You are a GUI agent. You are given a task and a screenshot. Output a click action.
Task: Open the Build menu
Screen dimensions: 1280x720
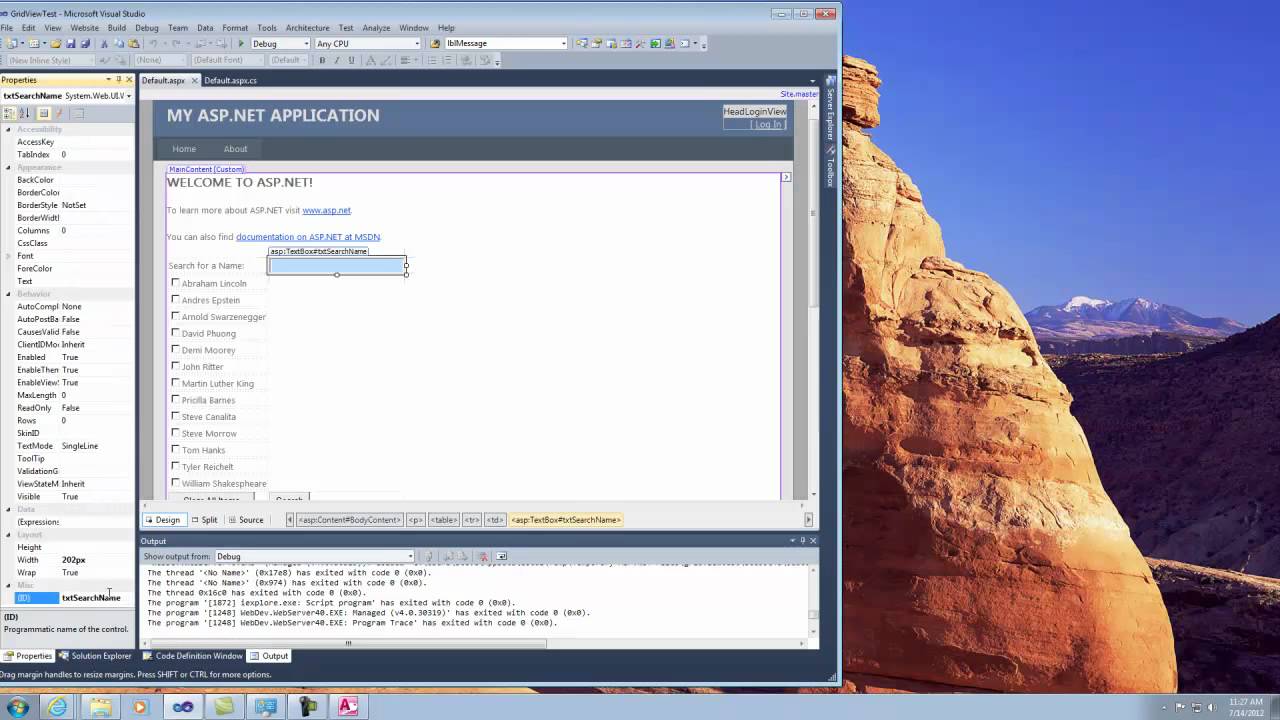[x=117, y=28]
